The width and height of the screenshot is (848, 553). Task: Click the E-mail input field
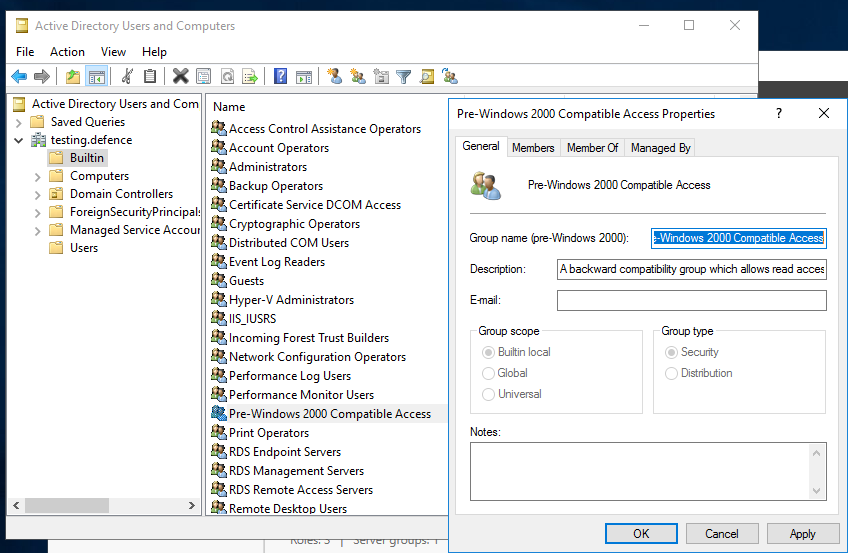coord(692,300)
